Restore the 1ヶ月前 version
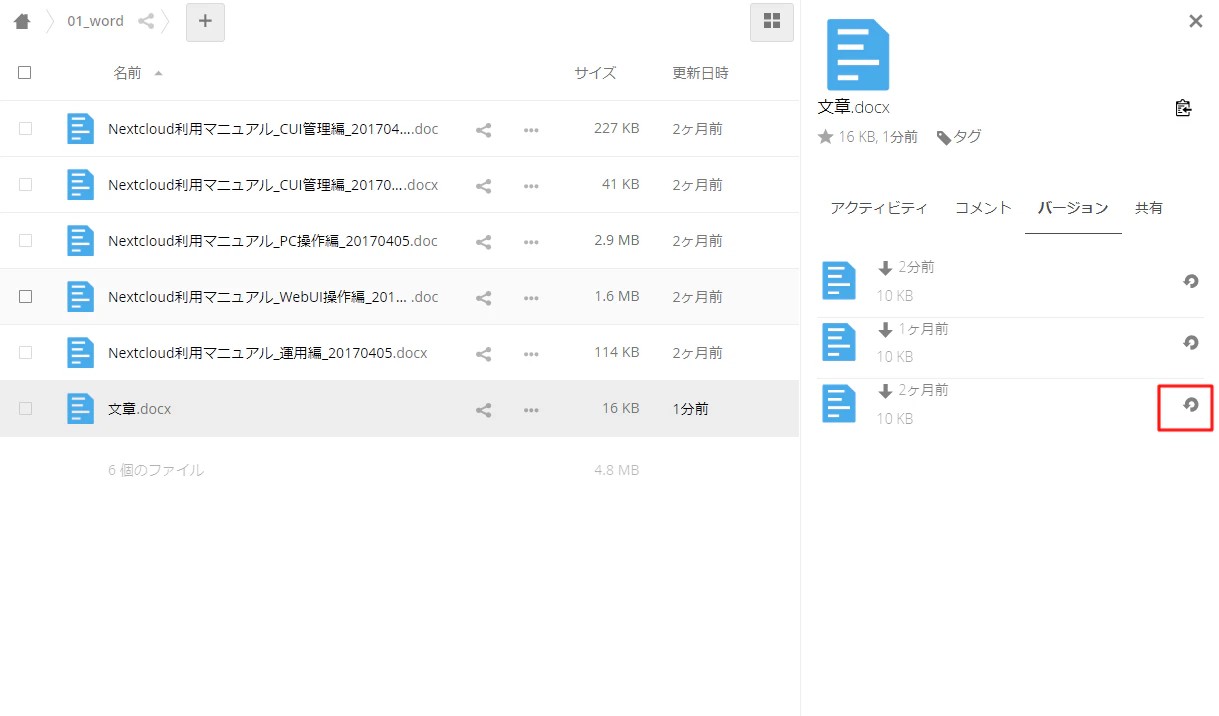The image size is (1219, 716). click(1190, 343)
